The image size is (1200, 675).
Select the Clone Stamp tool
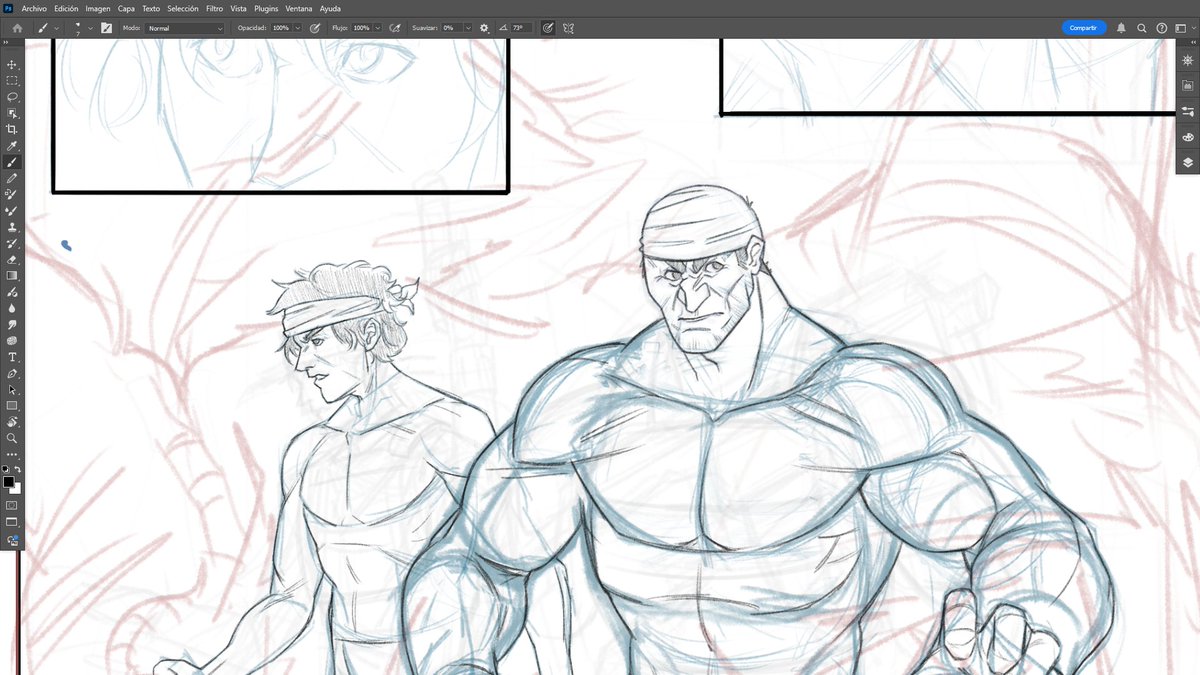tap(12, 227)
